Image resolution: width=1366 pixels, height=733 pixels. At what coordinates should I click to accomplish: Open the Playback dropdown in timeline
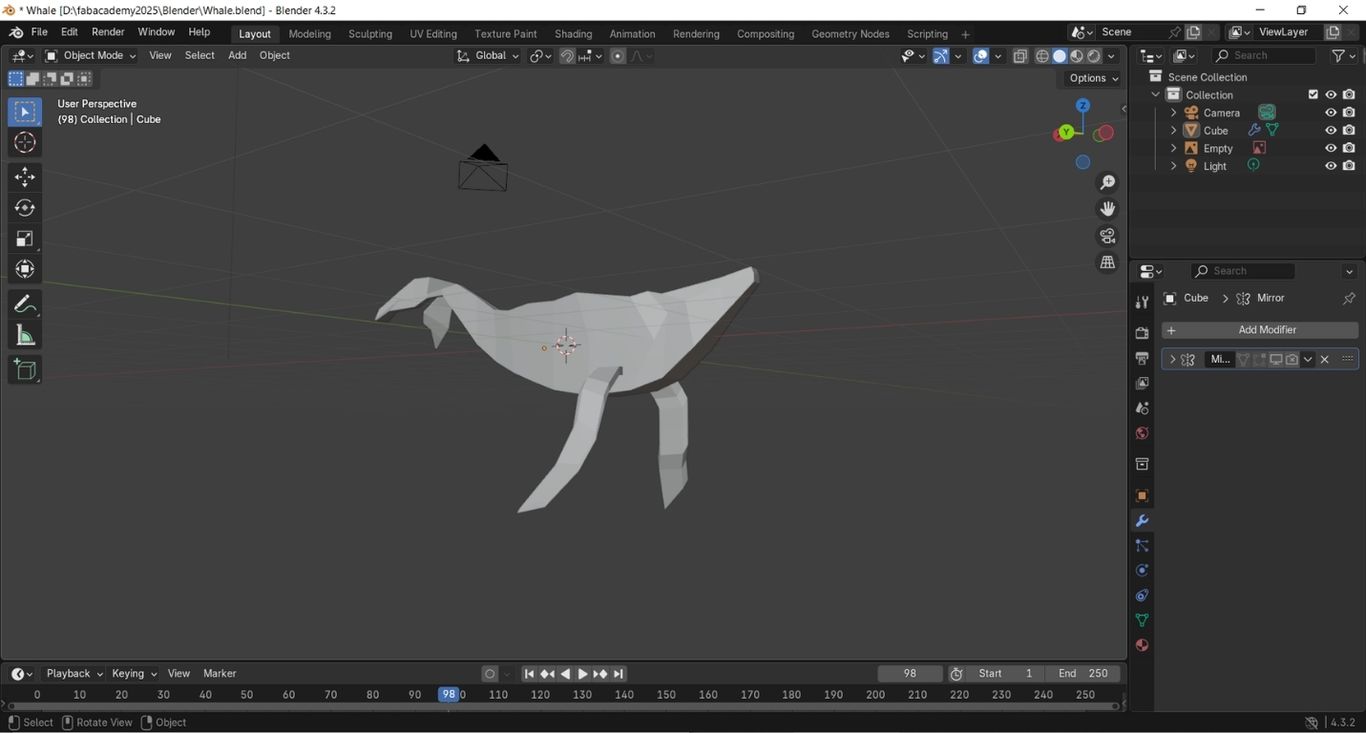click(x=74, y=674)
